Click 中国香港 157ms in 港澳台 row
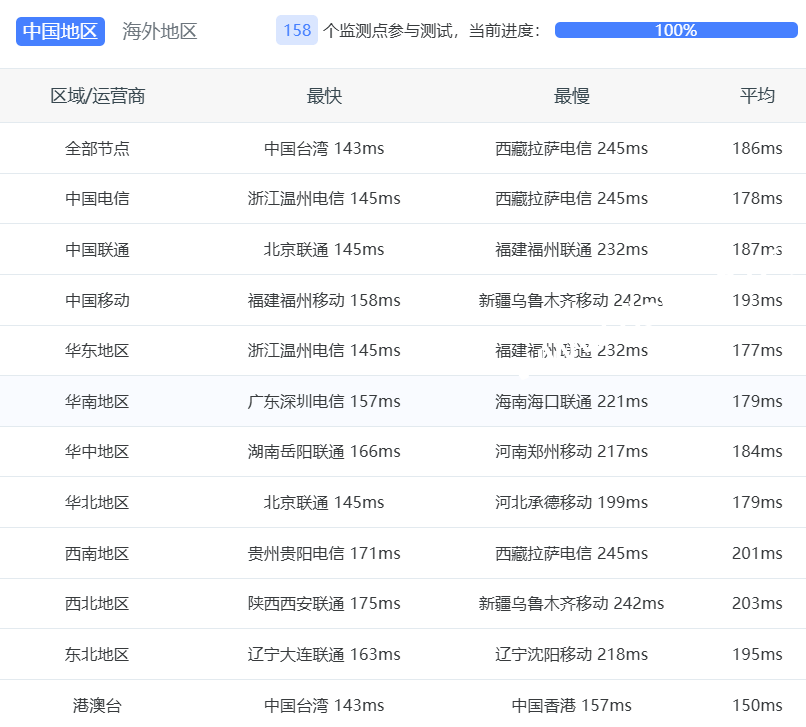The height and width of the screenshot is (727, 806). pos(571,705)
